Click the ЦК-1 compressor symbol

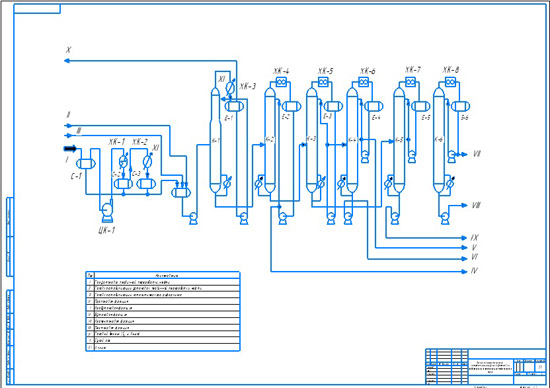pyautogui.click(x=107, y=212)
